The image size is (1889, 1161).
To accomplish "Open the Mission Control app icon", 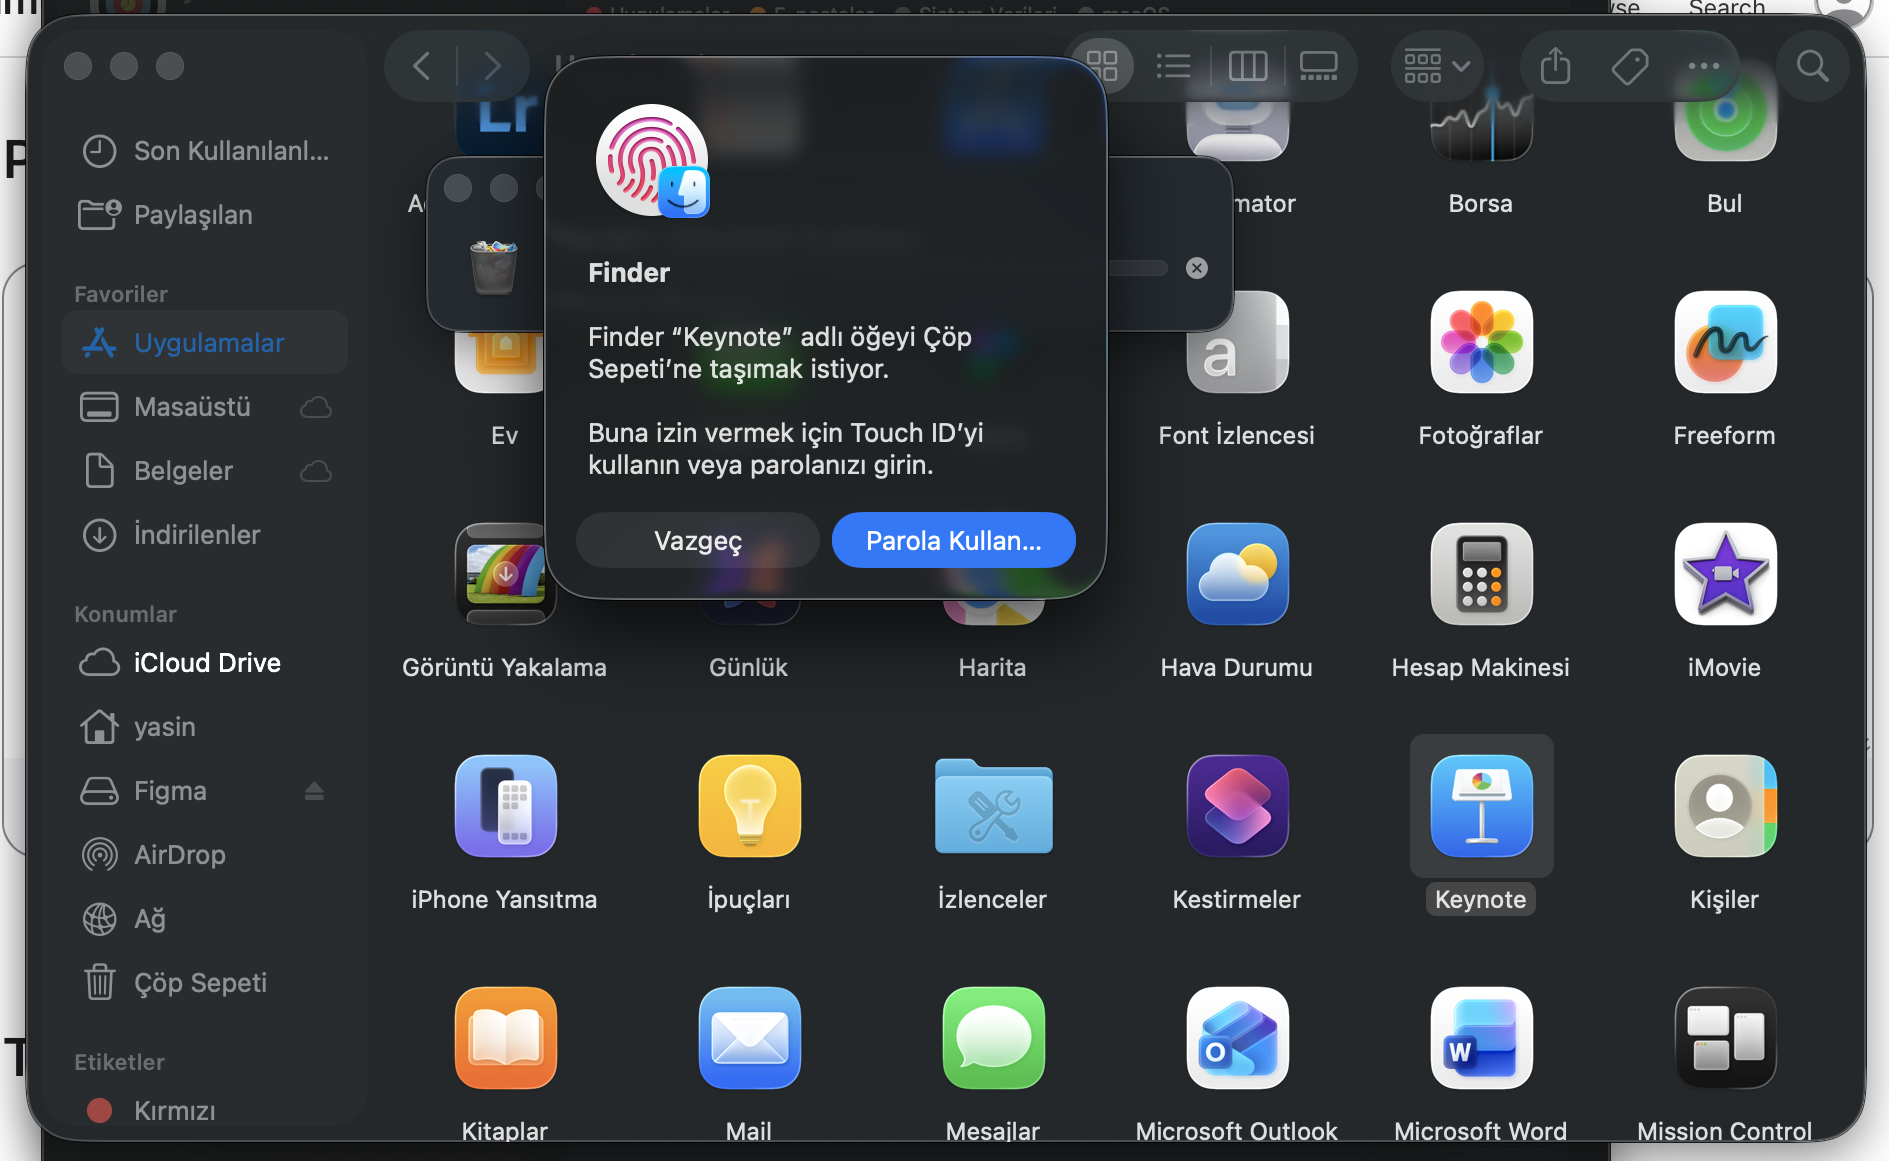I will coord(1725,1038).
